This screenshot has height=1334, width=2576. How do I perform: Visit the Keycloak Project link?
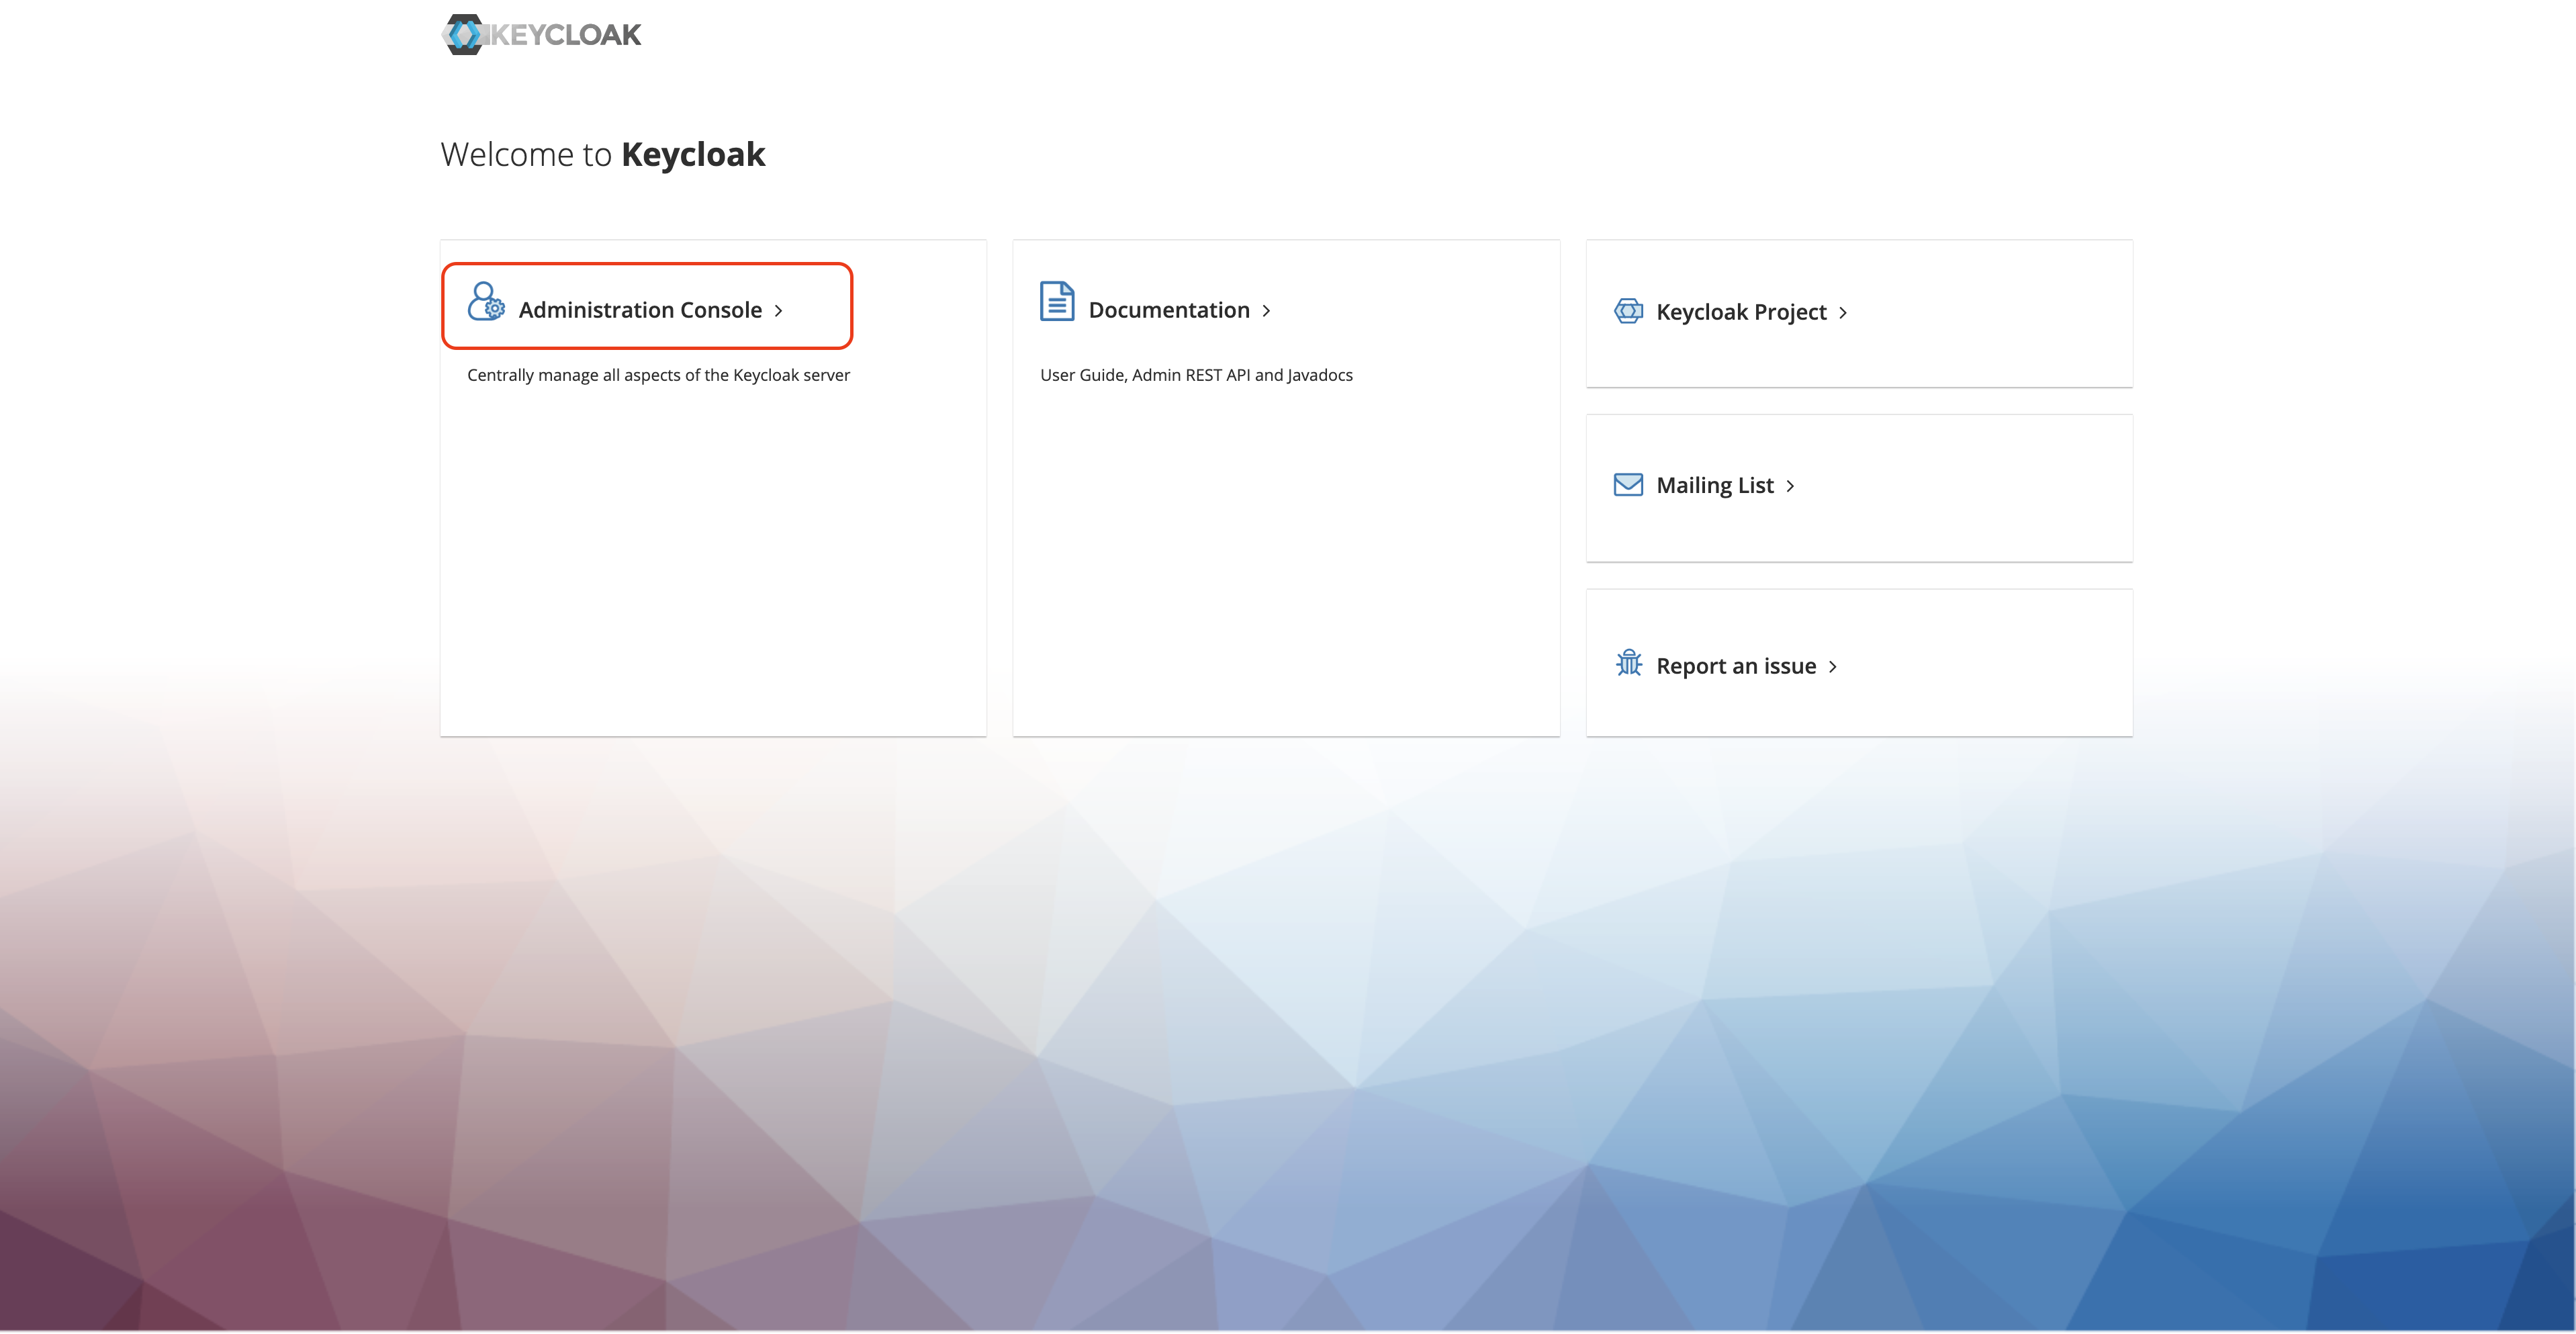pos(1740,312)
